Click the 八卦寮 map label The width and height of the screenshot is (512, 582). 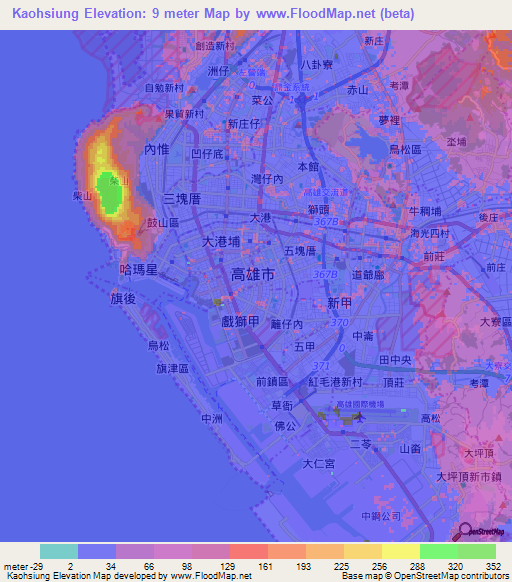click(316, 65)
